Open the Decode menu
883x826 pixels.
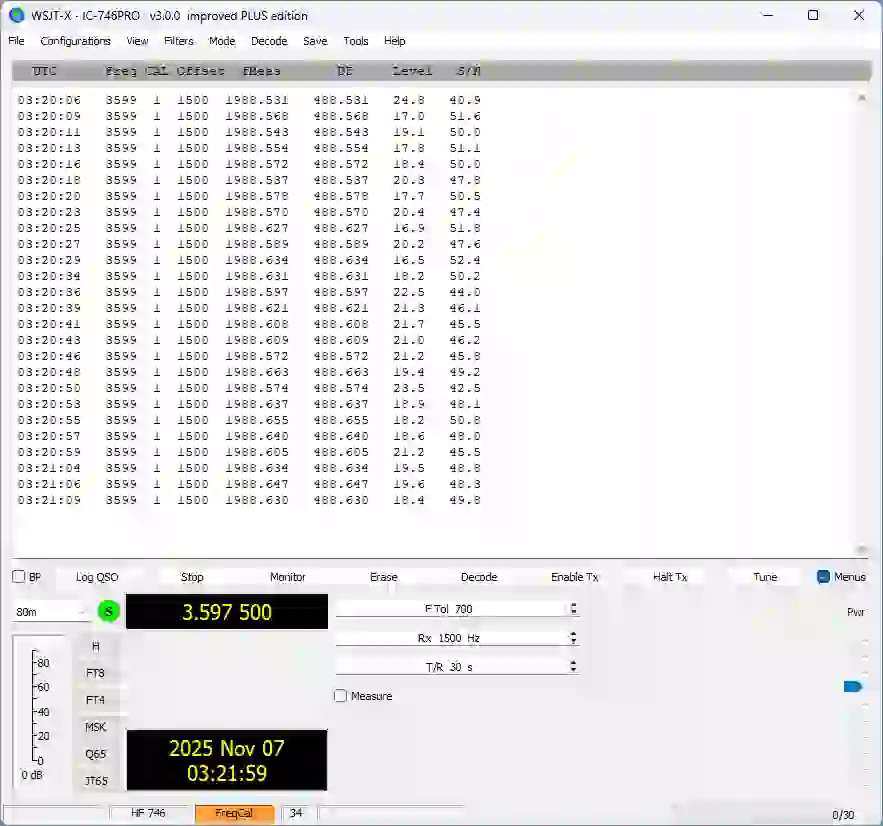click(269, 41)
